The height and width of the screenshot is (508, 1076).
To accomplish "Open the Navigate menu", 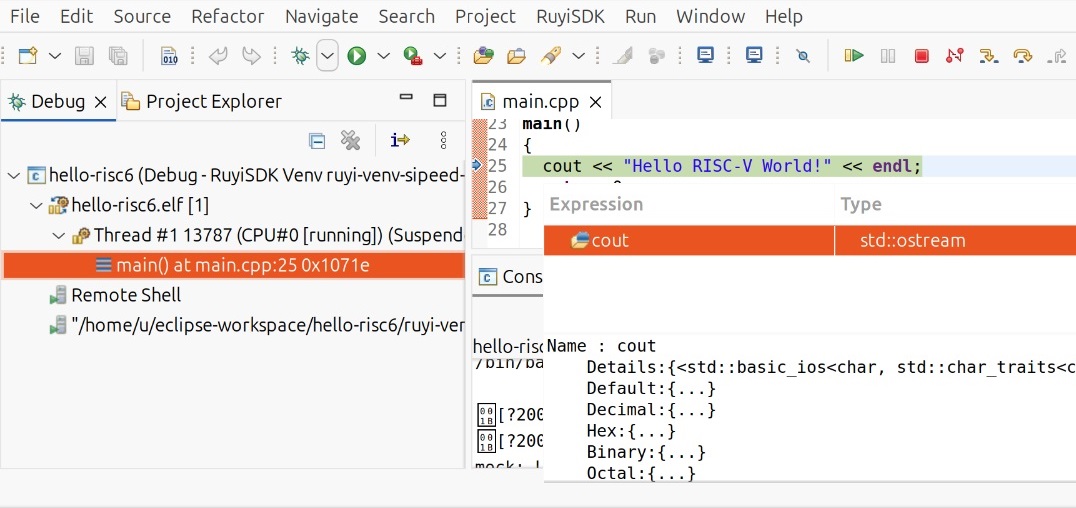I will pos(321,16).
